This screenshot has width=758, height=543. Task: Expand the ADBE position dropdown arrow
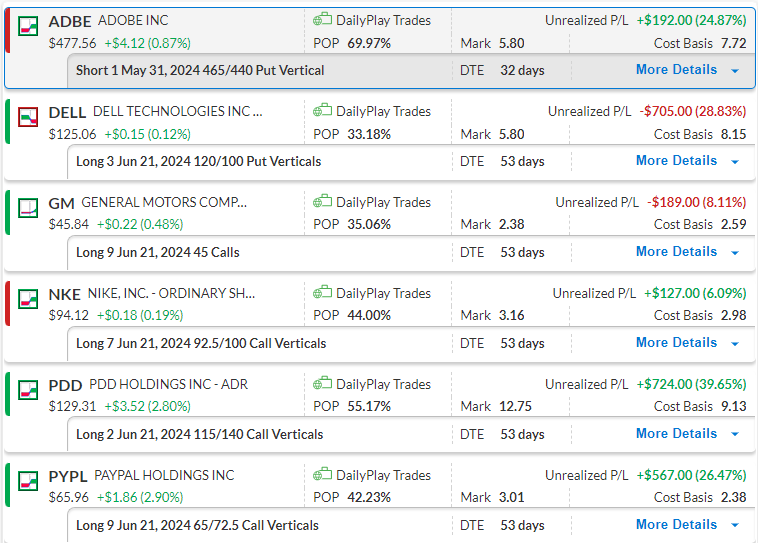coord(735,71)
